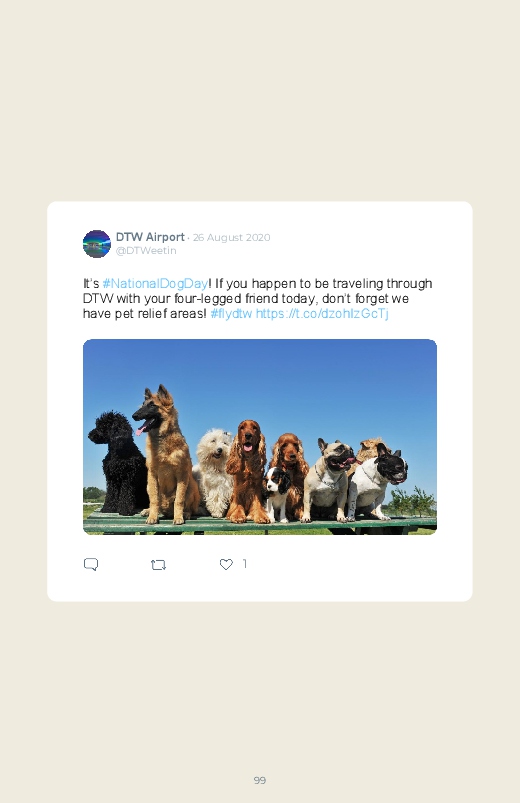Click the page number 99
Viewport: 520px width, 803px height.
(x=260, y=780)
